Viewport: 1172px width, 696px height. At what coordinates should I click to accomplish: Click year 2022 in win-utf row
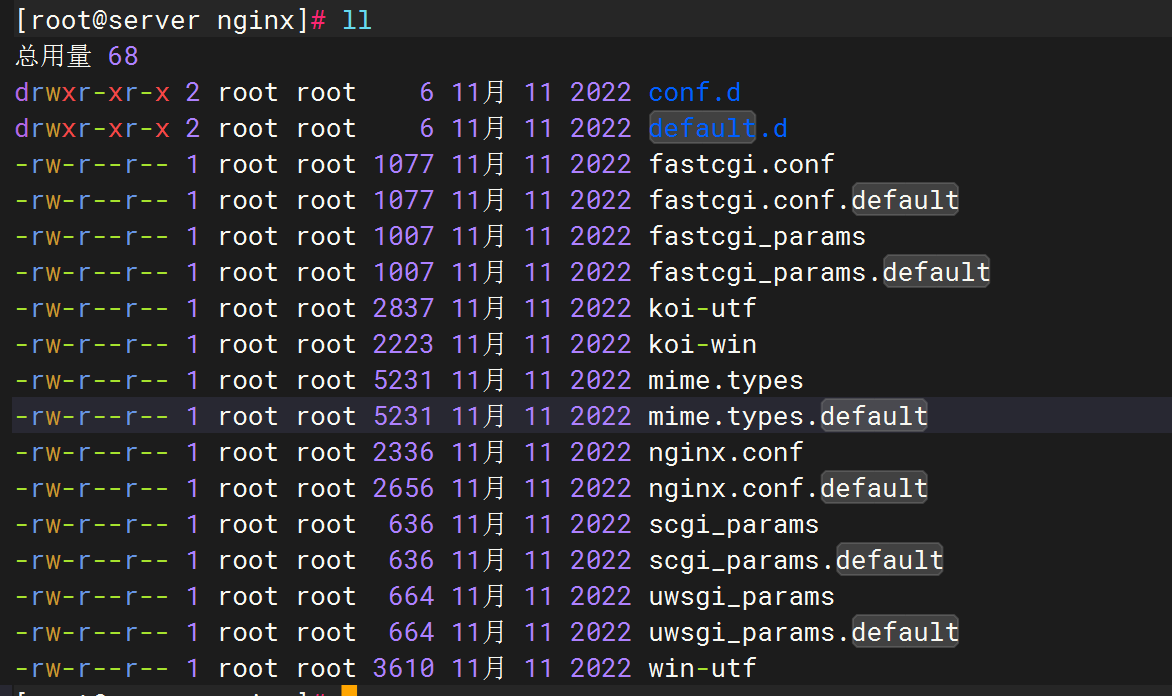click(601, 668)
